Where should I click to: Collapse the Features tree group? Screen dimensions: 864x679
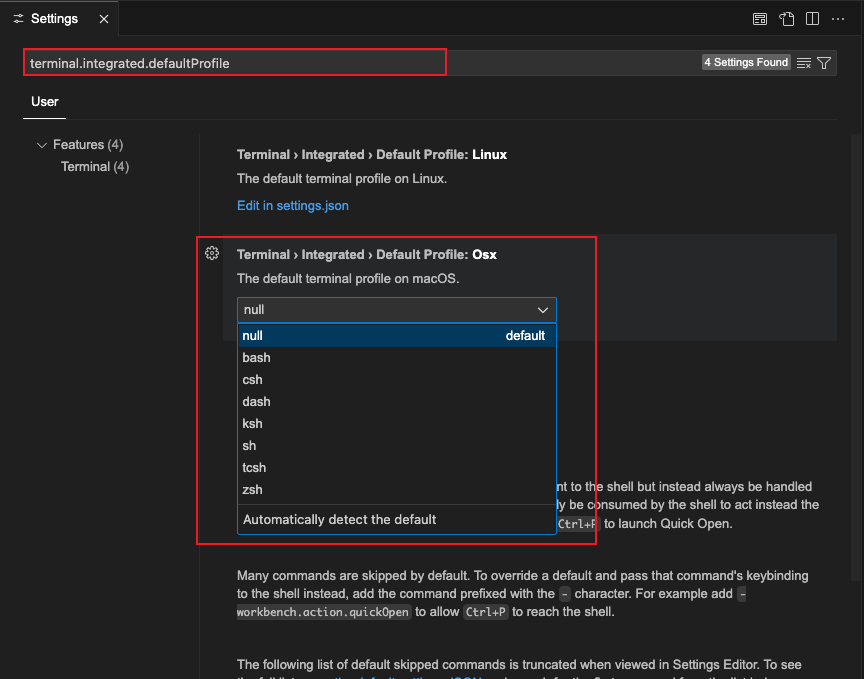42,145
